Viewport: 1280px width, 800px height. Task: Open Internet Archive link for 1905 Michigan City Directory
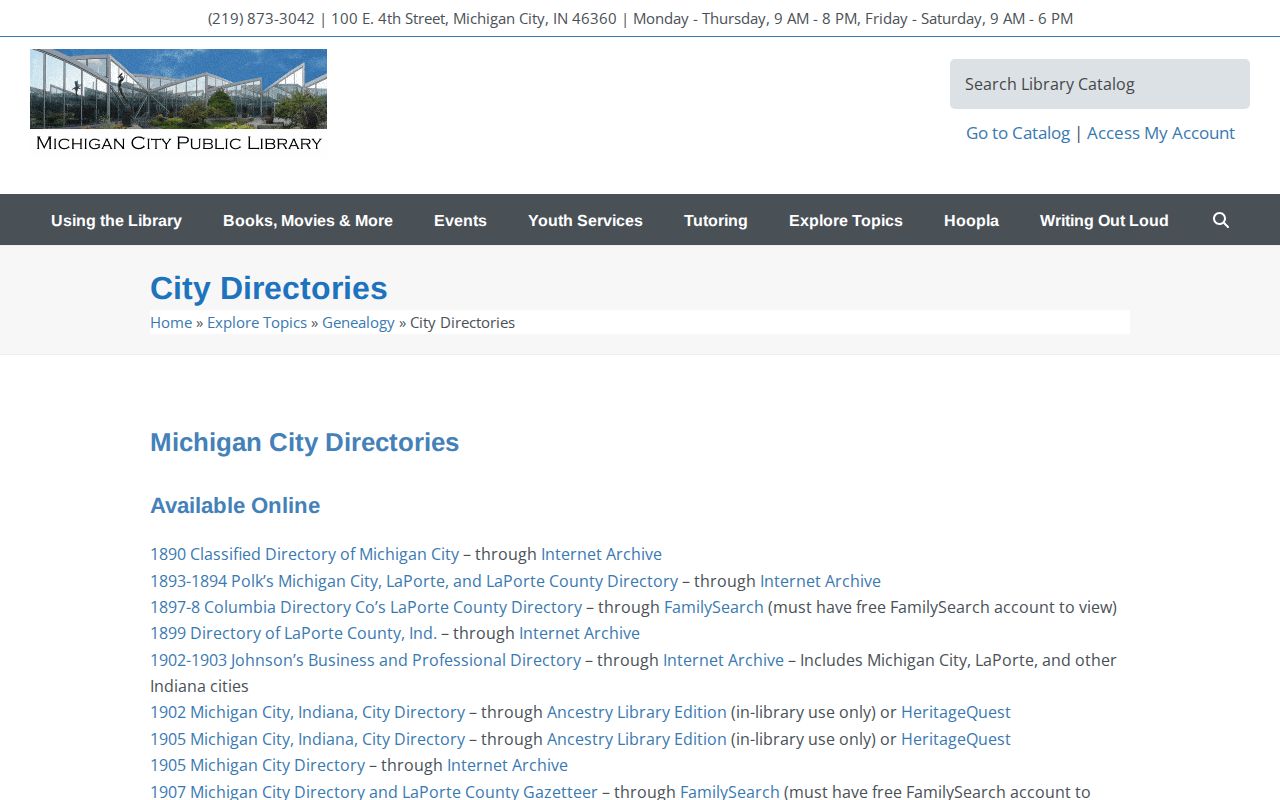tap(507, 765)
